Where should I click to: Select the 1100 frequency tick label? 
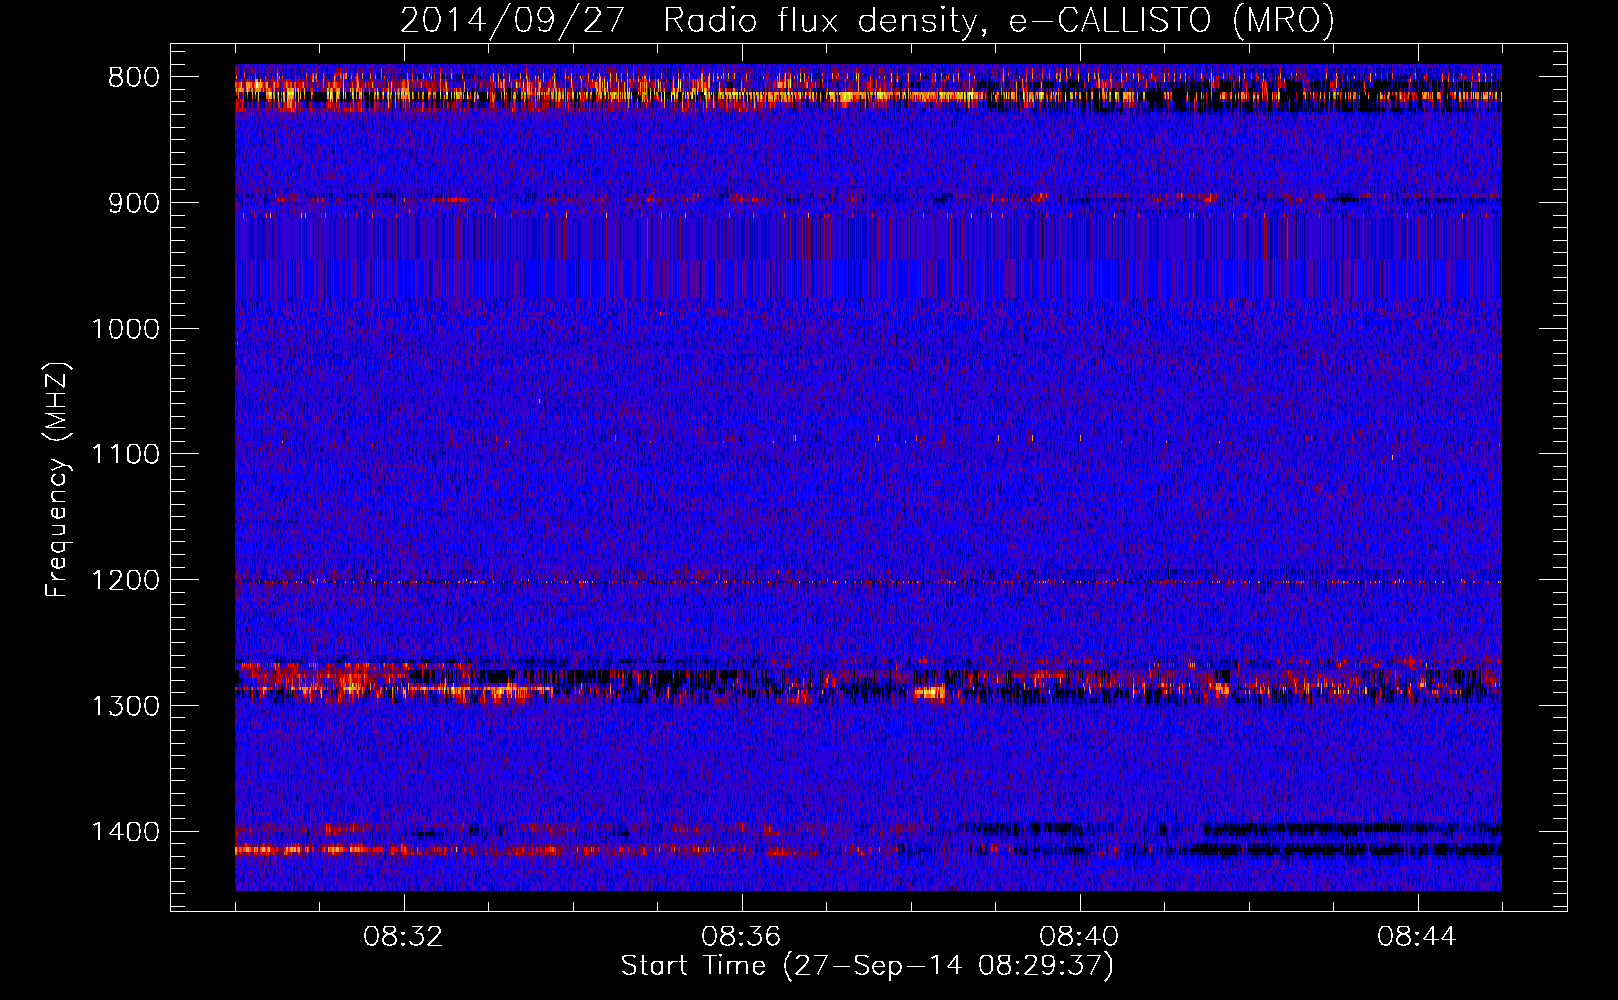tap(125, 455)
